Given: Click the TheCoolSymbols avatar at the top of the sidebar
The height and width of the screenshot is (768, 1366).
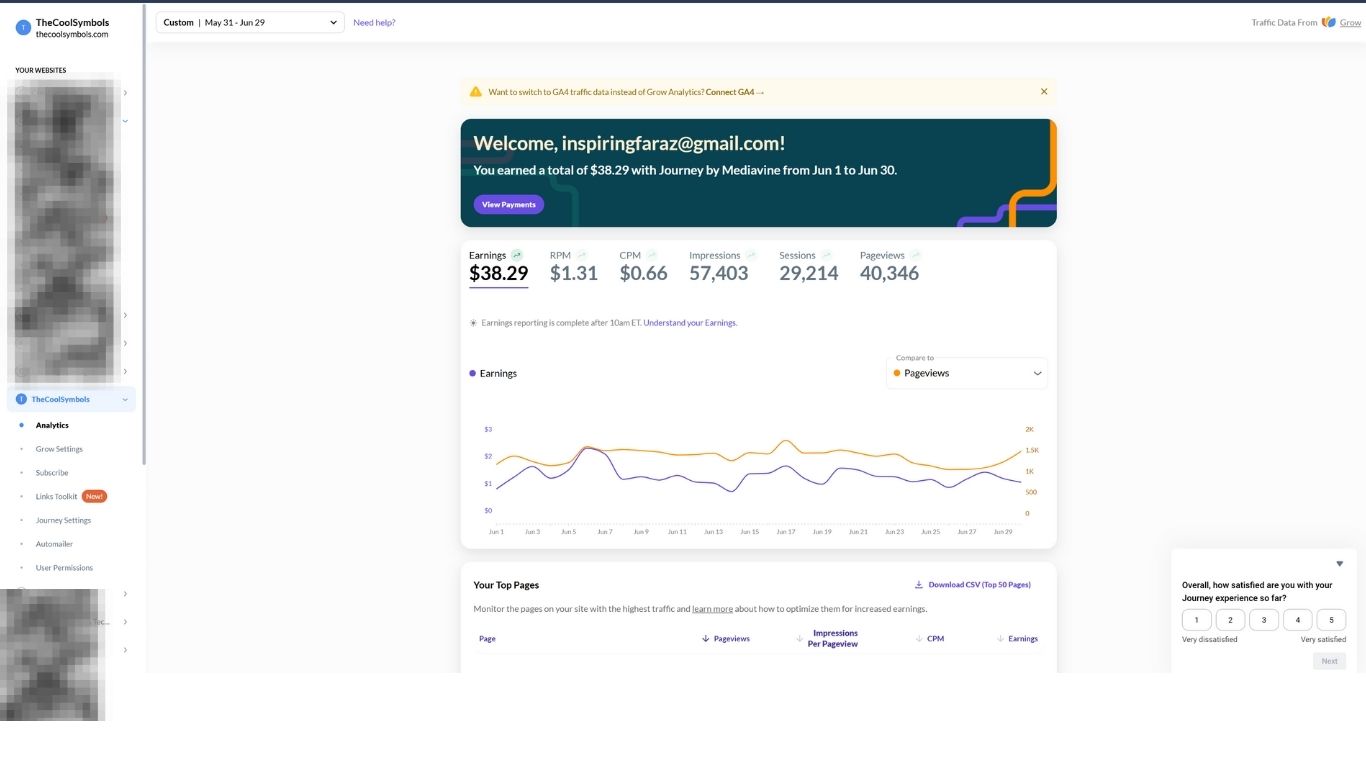Looking at the screenshot, I should point(23,28).
